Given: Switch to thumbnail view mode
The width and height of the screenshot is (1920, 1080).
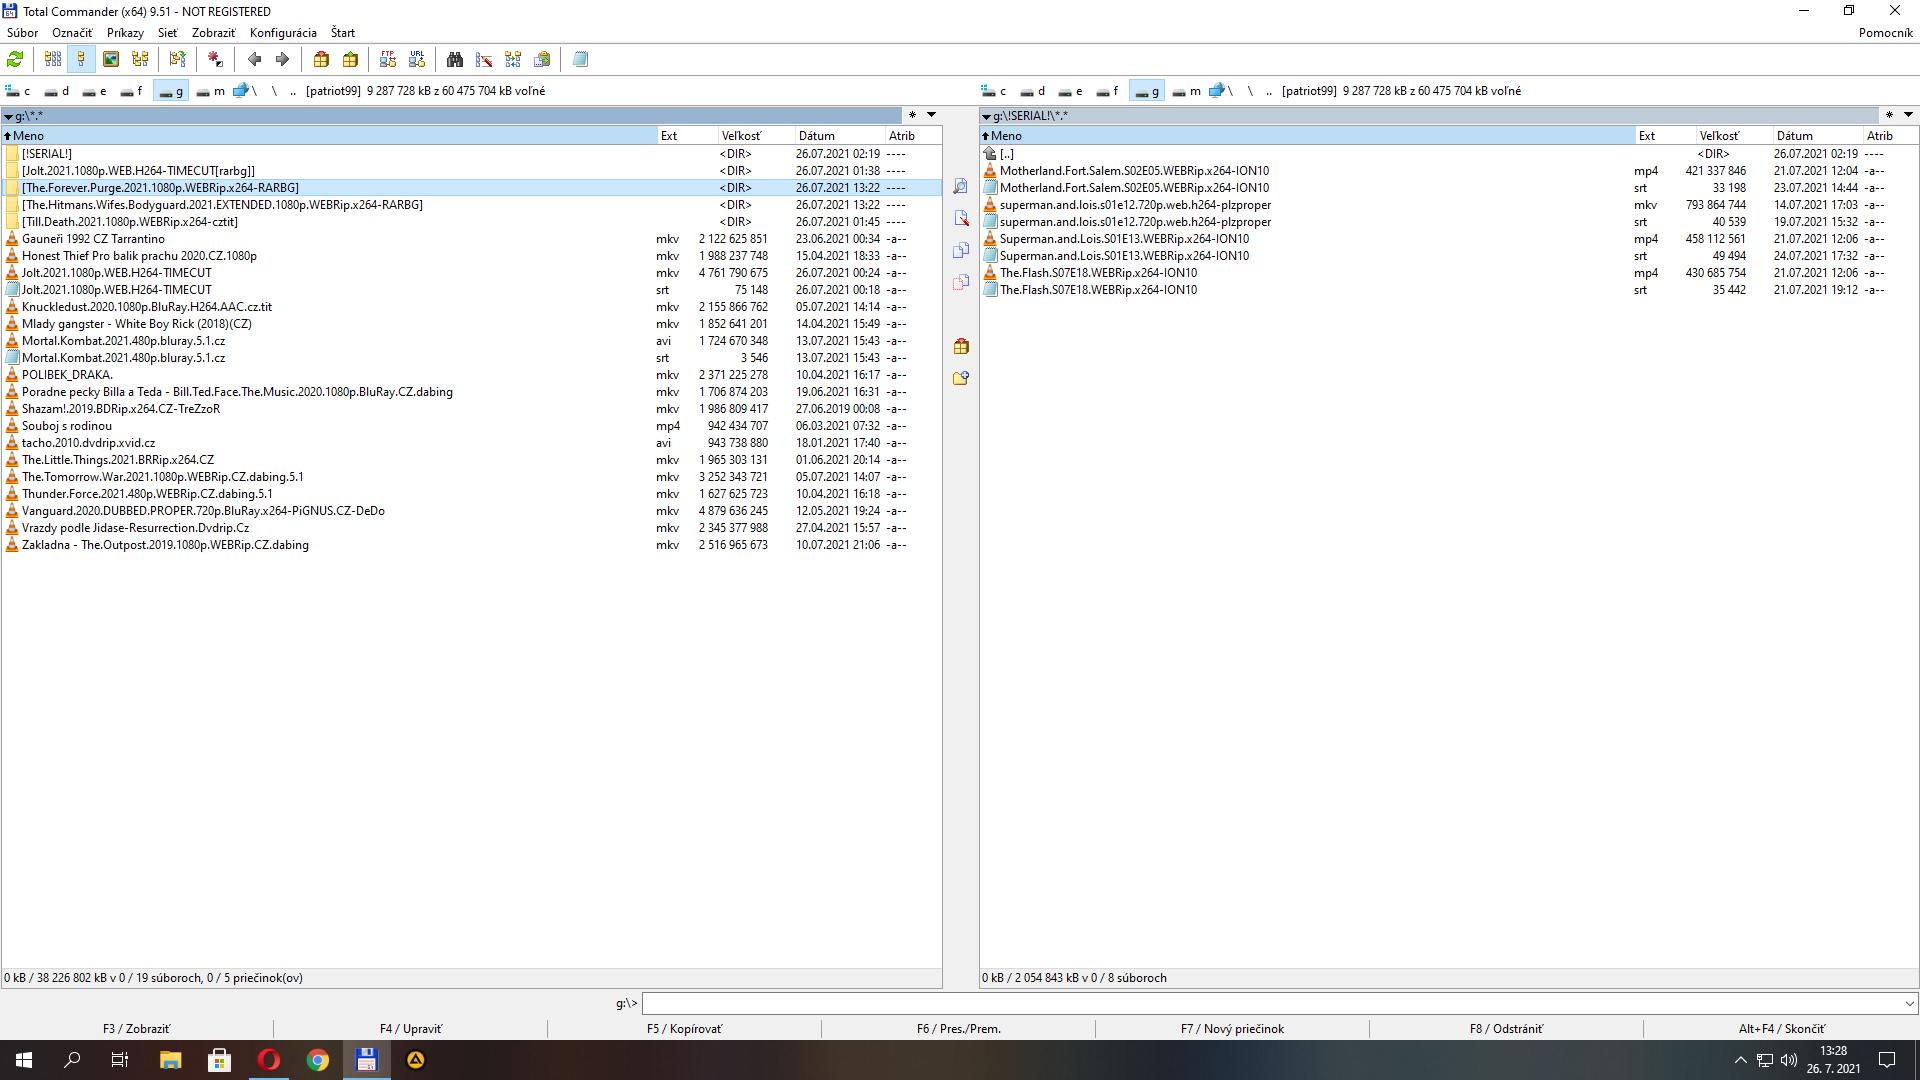Looking at the screenshot, I should (x=111, y=60).
